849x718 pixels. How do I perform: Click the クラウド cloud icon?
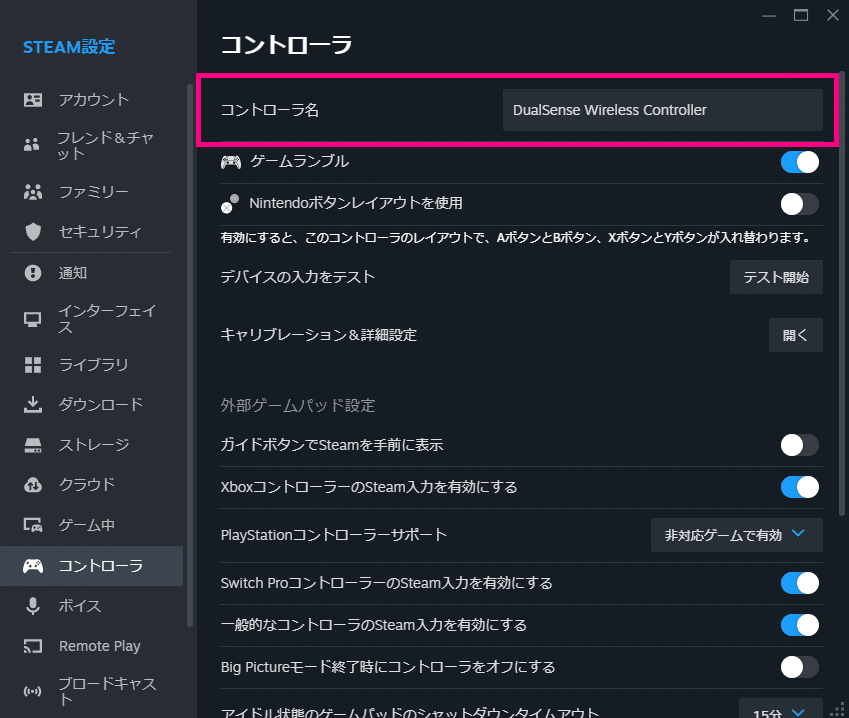(32, 485)
